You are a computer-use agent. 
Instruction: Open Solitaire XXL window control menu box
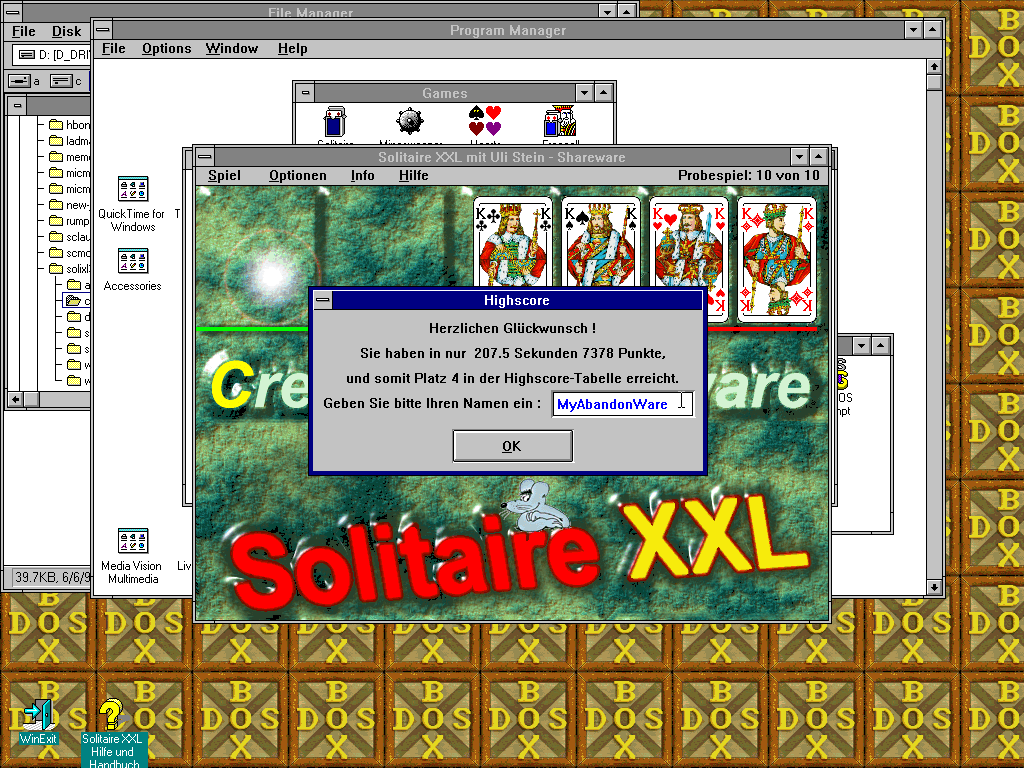[x=204, y=157]
